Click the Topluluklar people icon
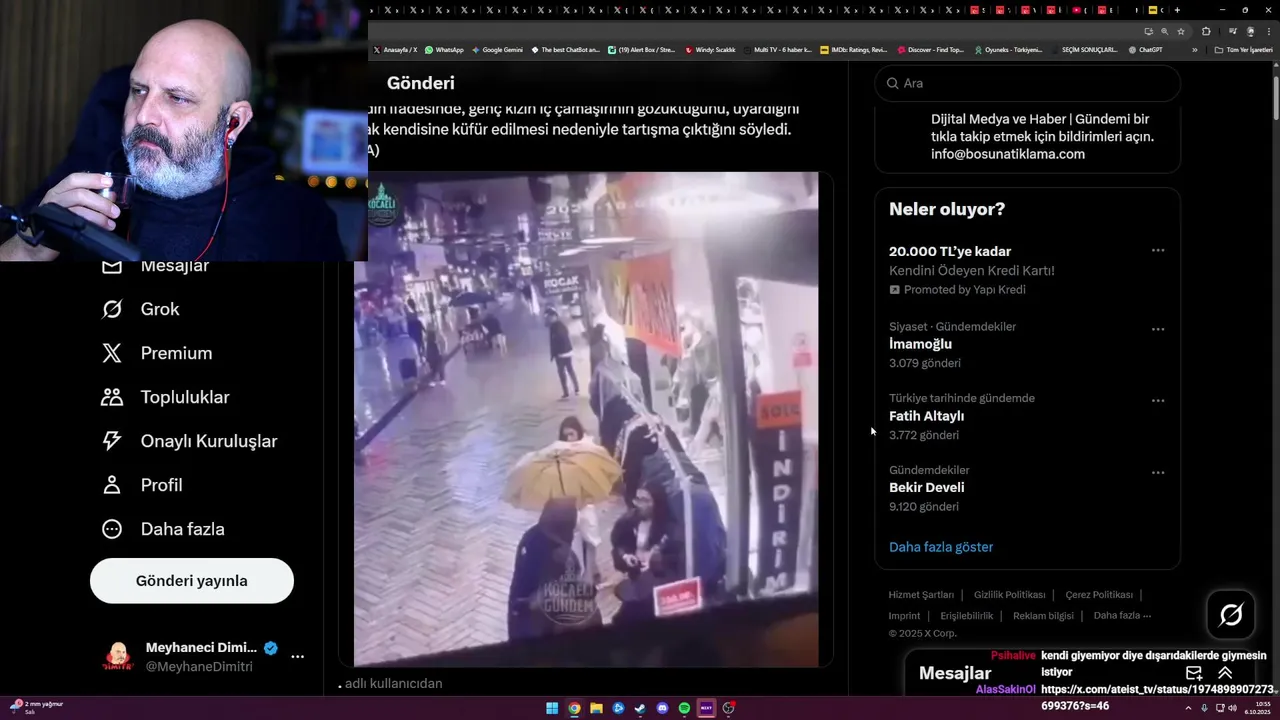 (112, 397)
